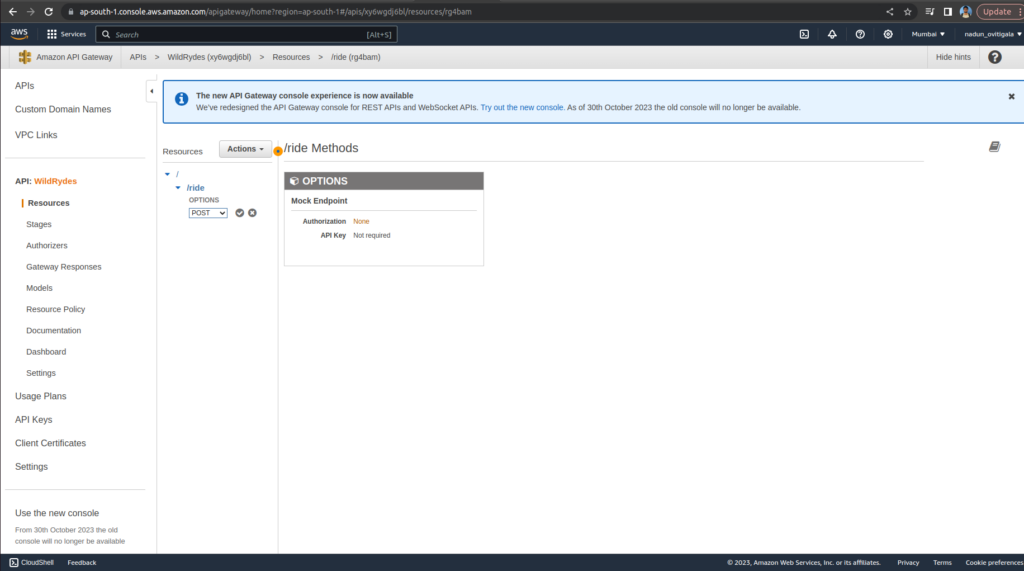Collapse the root / resource tree
Screen dimensions: 1024x571
167,174
